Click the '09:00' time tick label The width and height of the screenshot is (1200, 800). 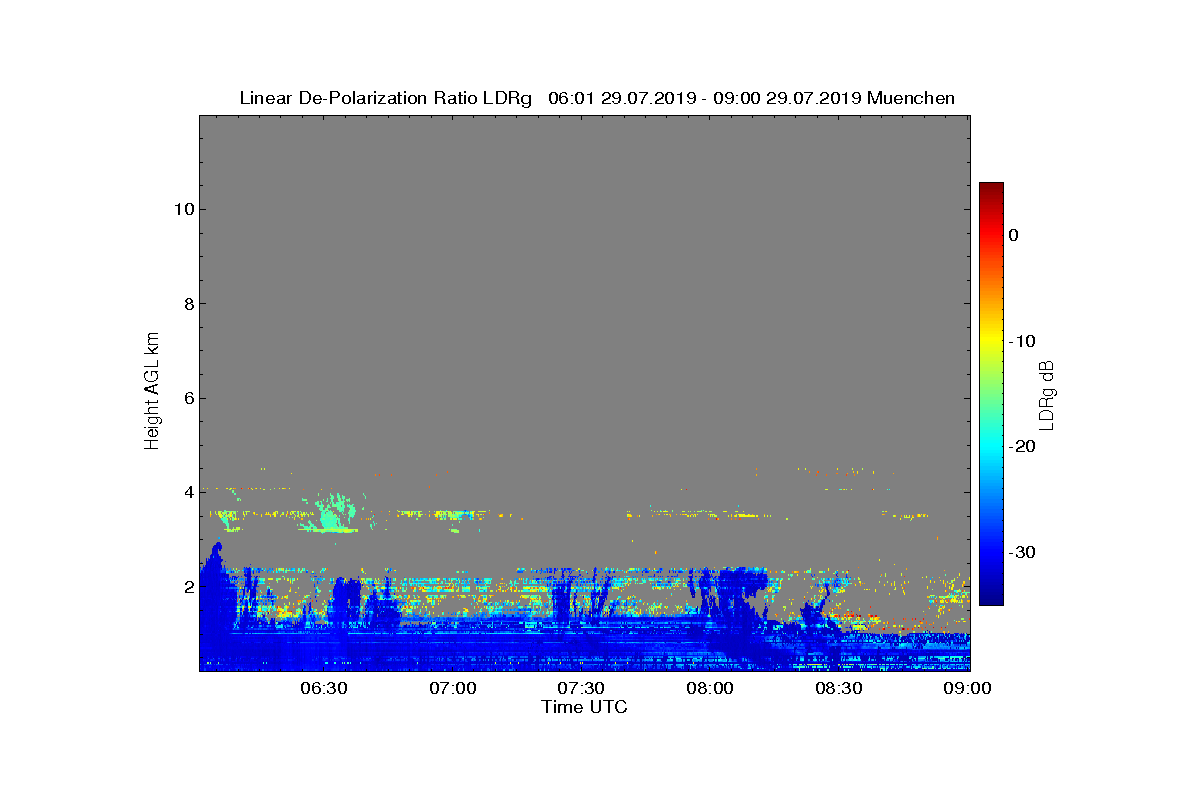point(969,688)
